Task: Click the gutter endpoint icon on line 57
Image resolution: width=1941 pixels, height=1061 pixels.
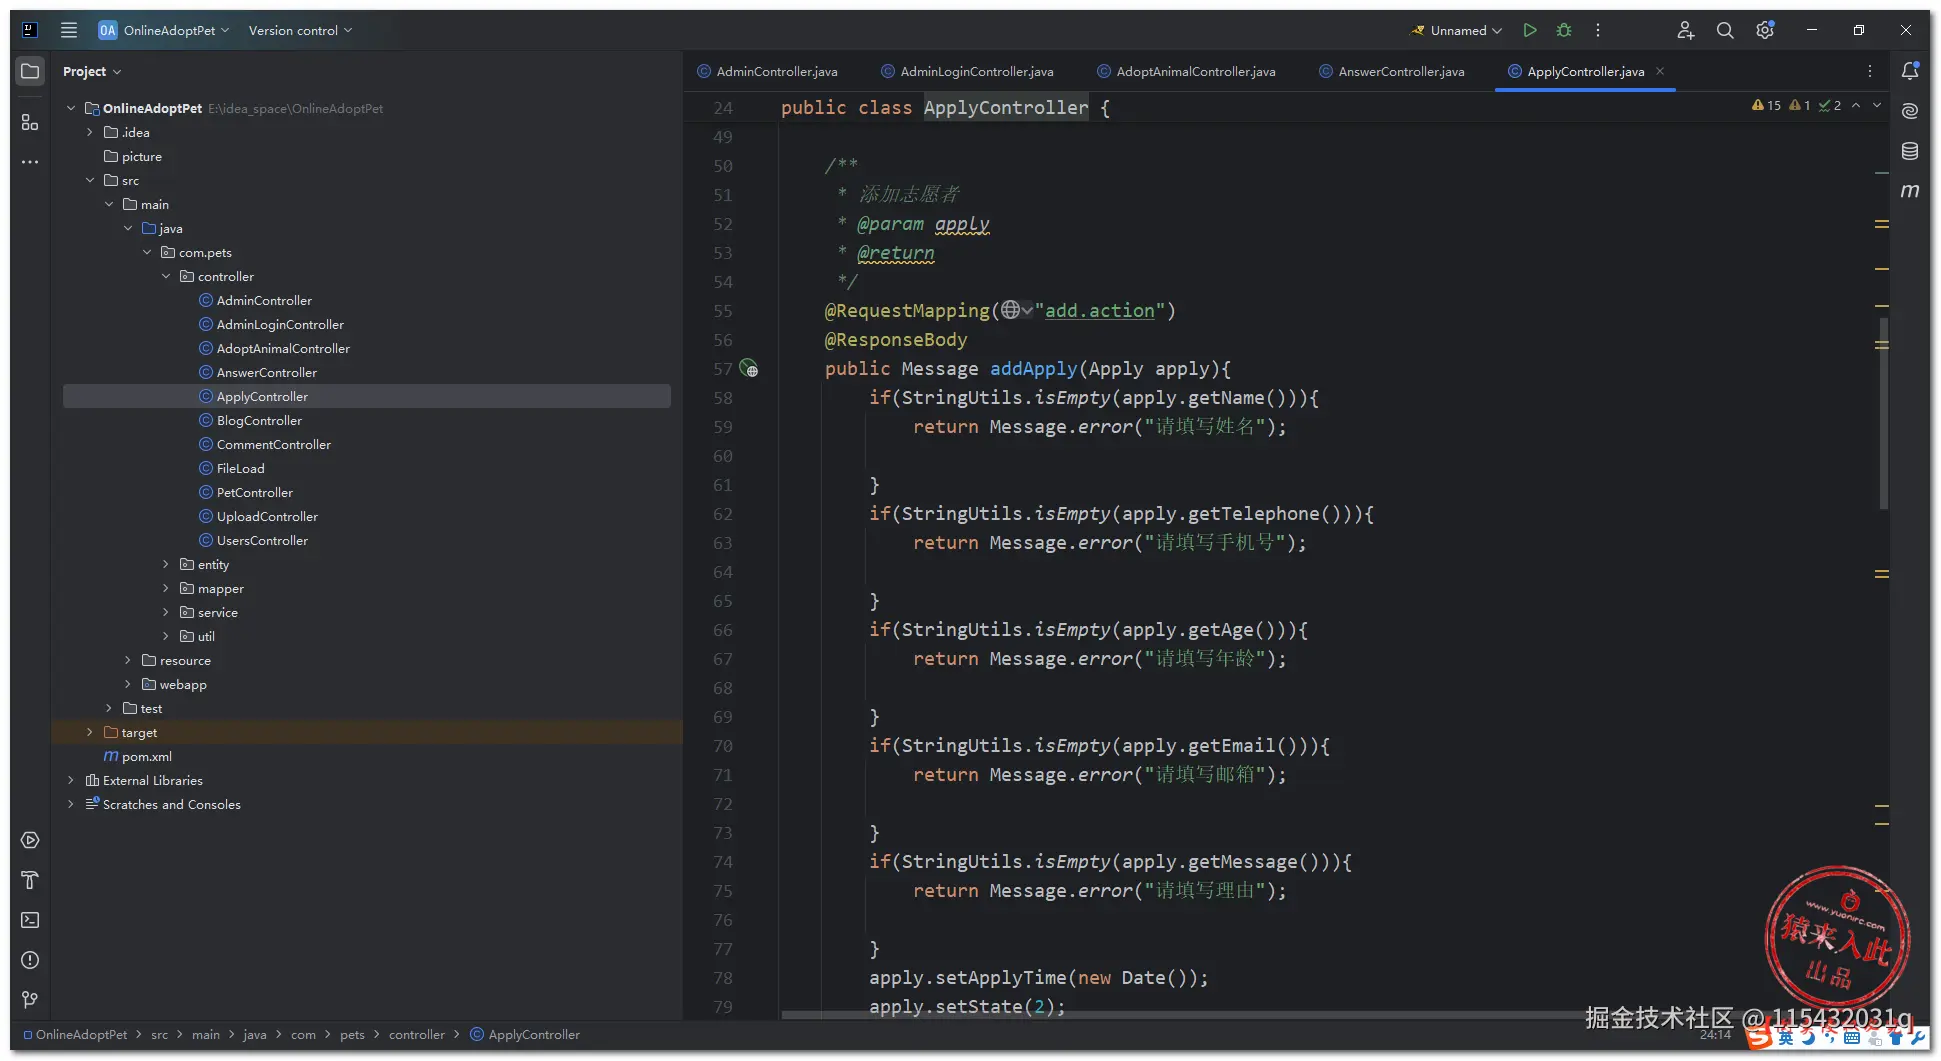Action: tap(749, 369)
